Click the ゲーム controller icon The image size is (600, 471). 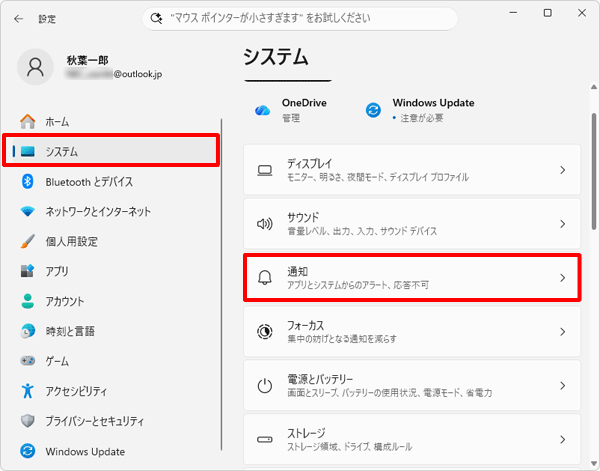click(x=28, y=361)
